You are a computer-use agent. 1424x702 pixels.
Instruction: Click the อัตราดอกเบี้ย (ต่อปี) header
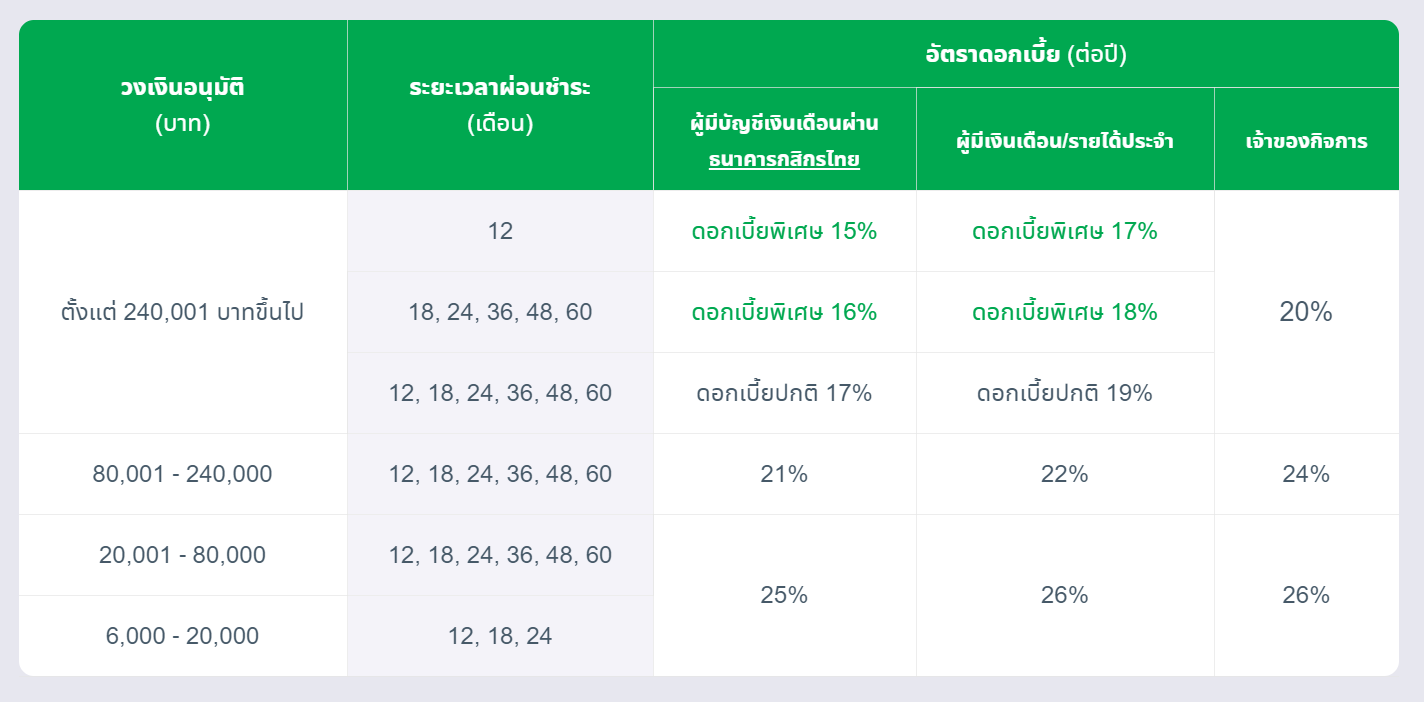(x=1026, y=54)
